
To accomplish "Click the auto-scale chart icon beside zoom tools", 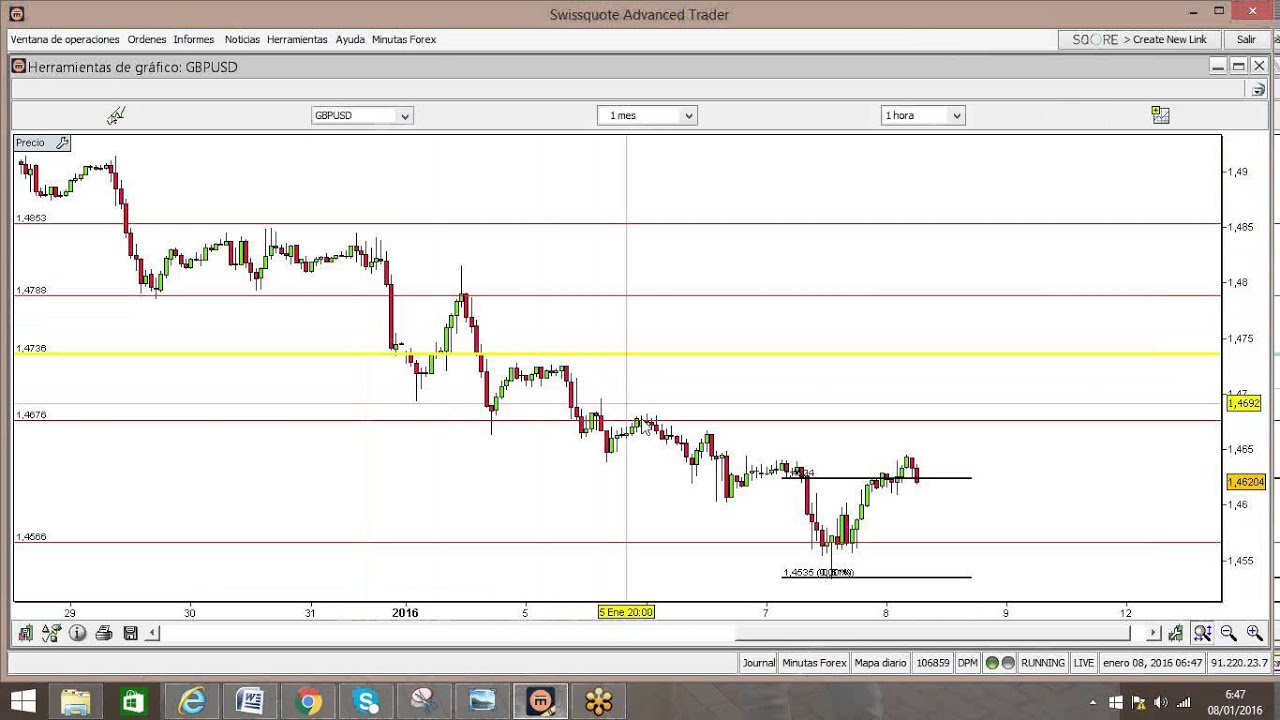I will pyautogui.click(x=1176, y=633).
